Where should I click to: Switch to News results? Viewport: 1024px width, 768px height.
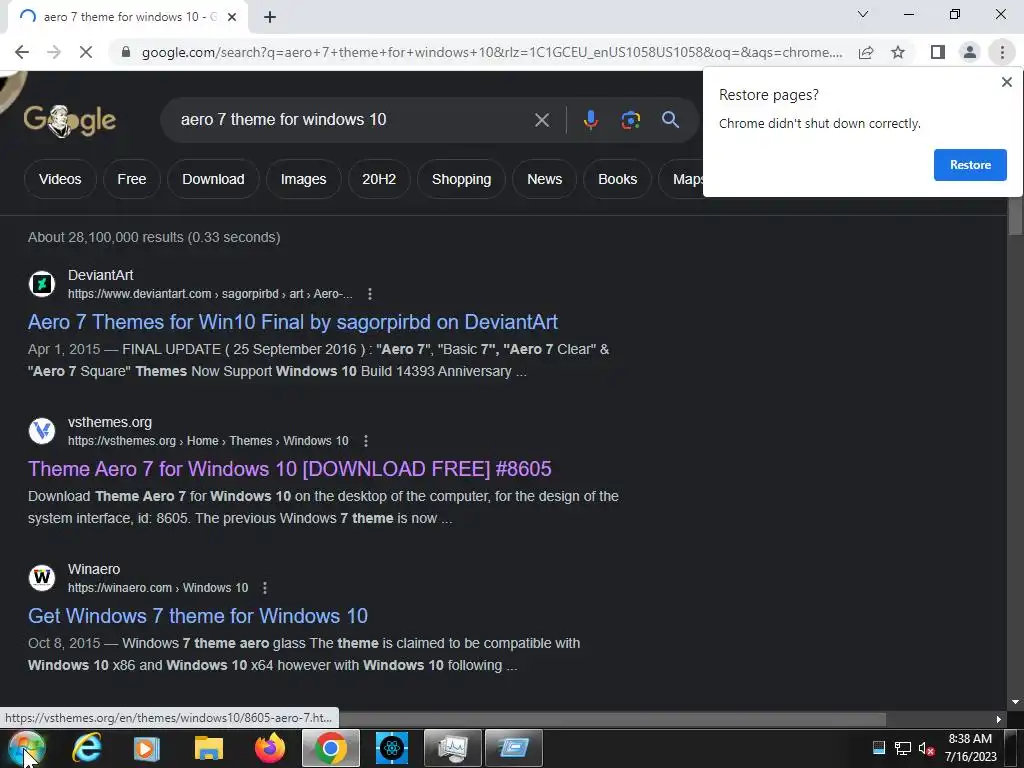545,179
